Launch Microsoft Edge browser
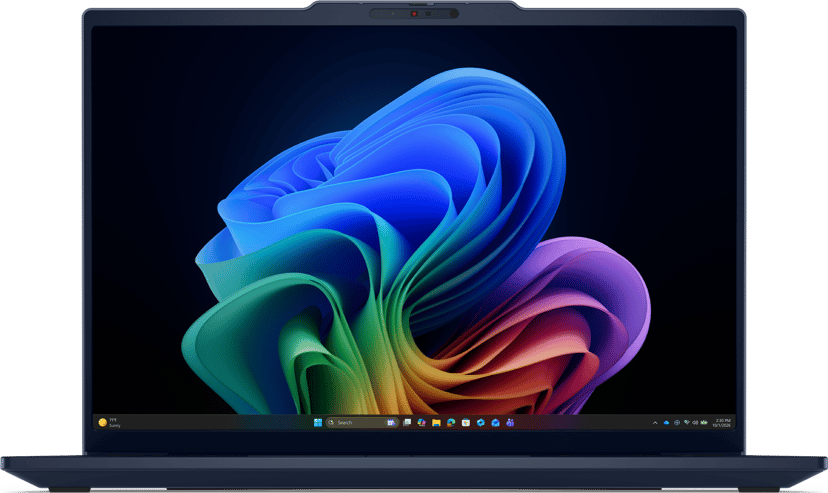This screenshot has height=493, width=828. pyautogui.click(x=451, y=423)
